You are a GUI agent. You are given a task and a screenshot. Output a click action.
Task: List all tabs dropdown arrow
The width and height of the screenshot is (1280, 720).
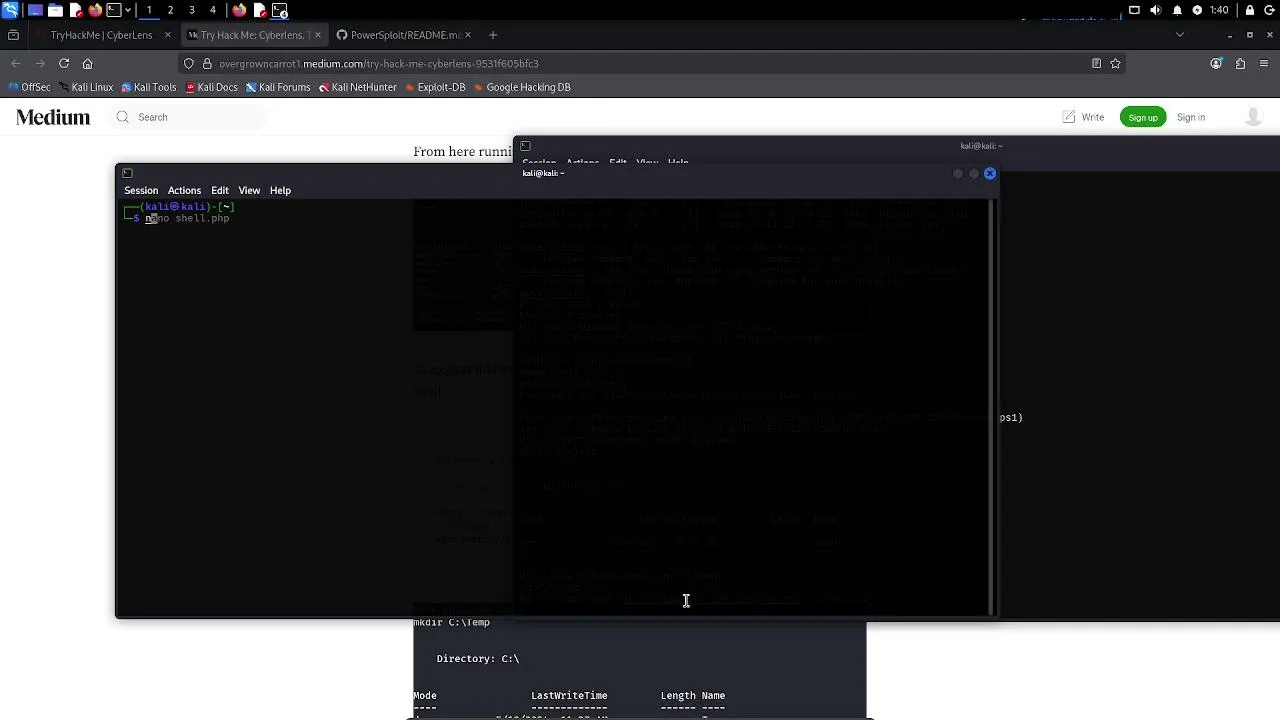[1180, 35]
